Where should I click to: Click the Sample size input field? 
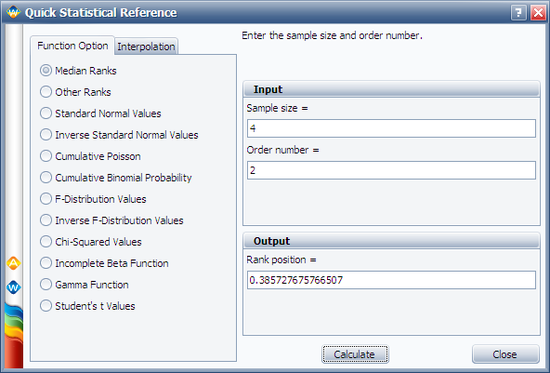pyautogui.click(x=391, y=128)
